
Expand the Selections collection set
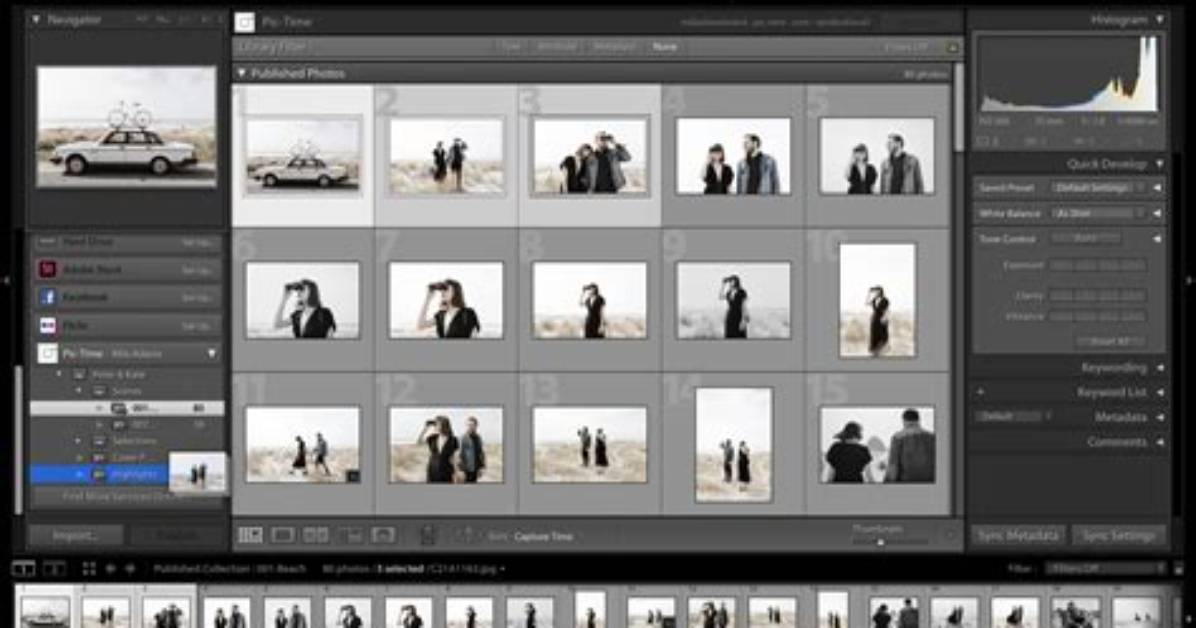point(78,441)
